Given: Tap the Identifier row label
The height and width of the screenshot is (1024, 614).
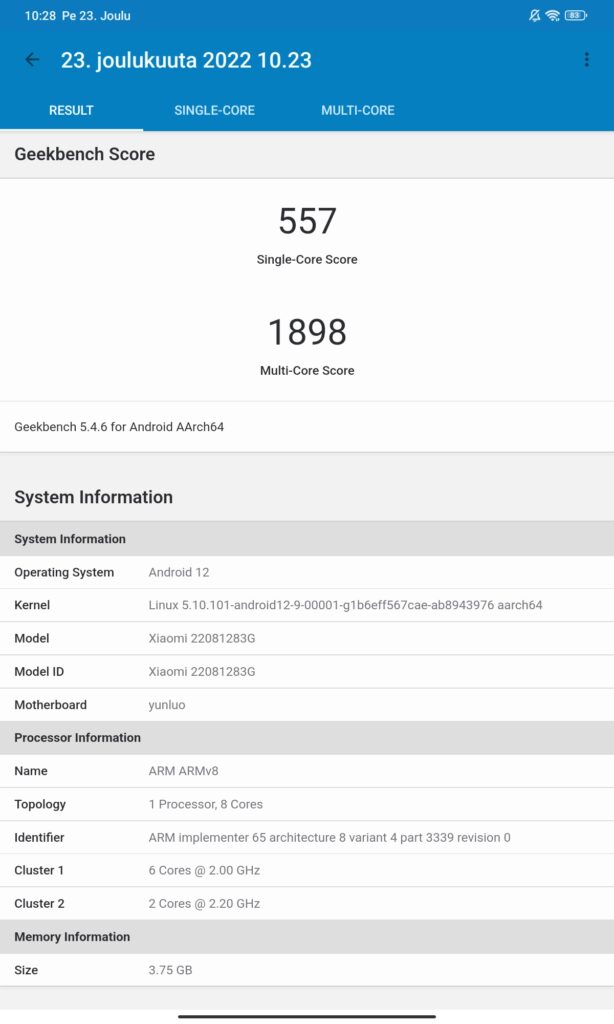Looking at the screenshot, I should [39, 837].
